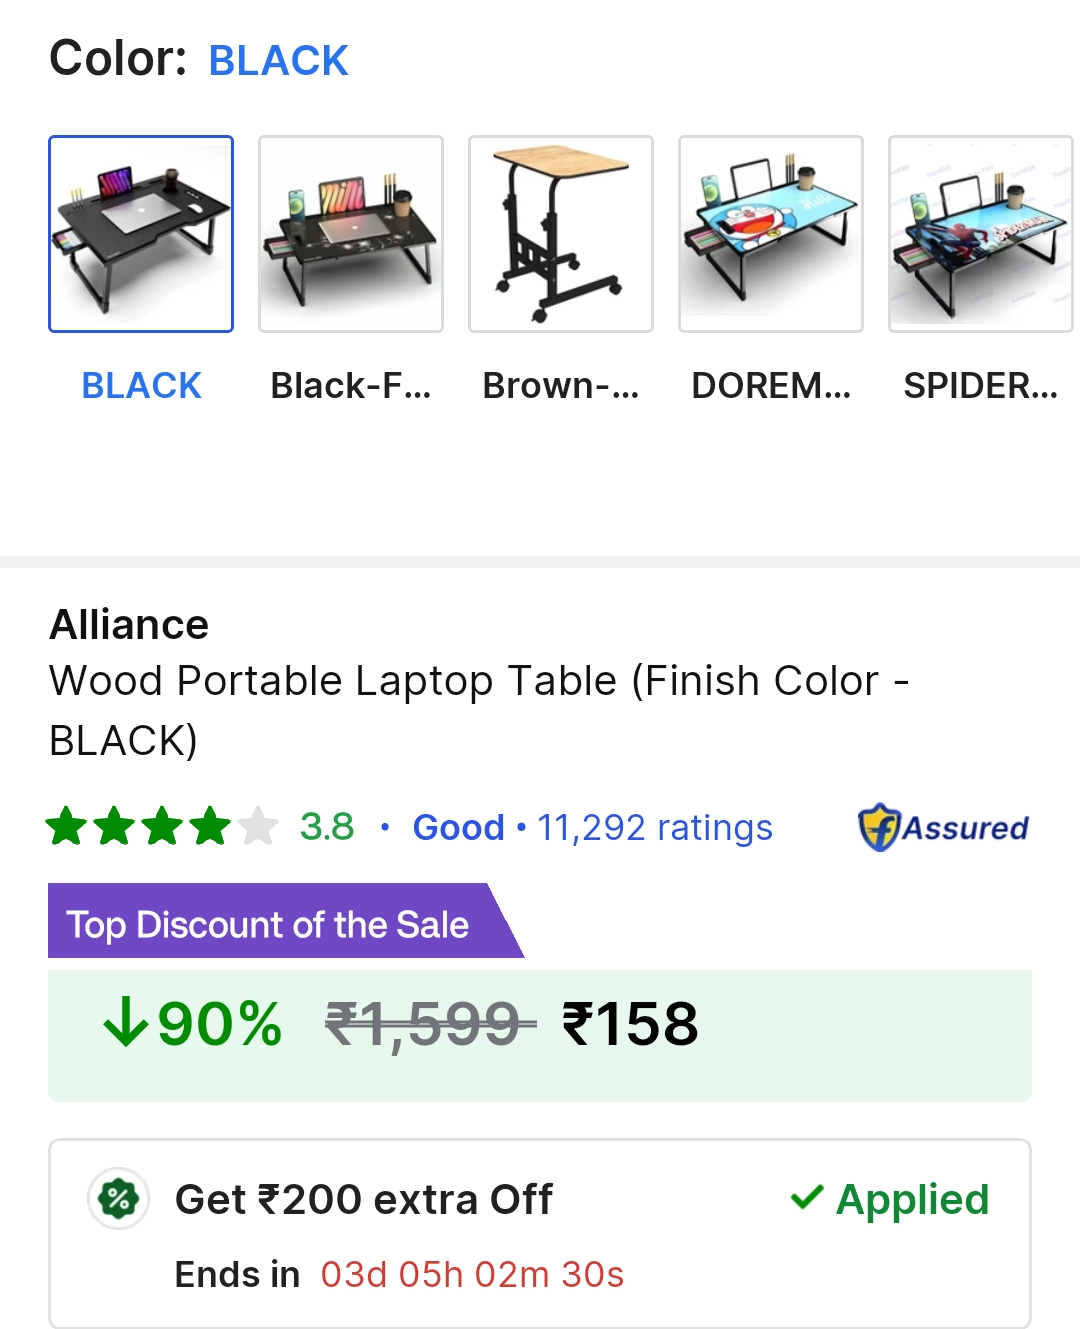Tap the Black-F... variant label
This screenshot has width=1080, height=1329.
pyautogui.click(x=351, y=385)
